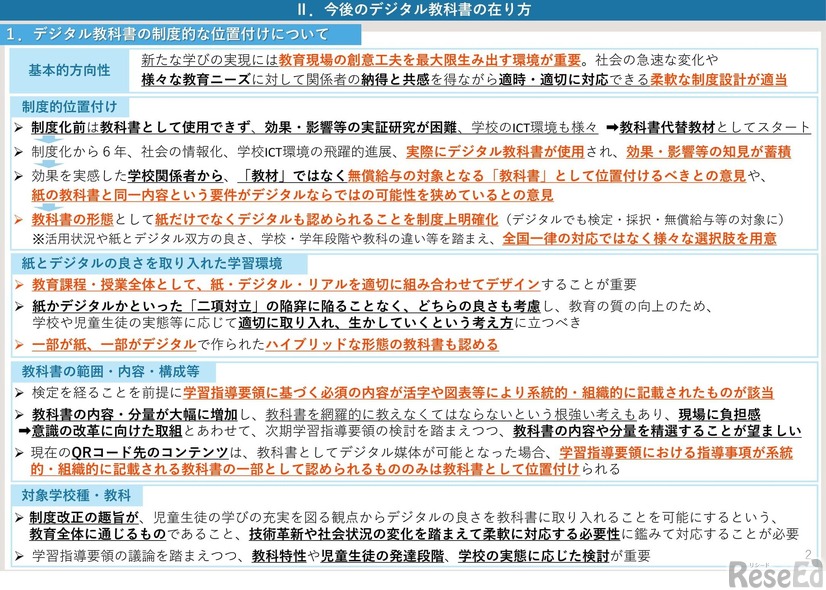Click bold text 様々な教育ニーズ

195,80
